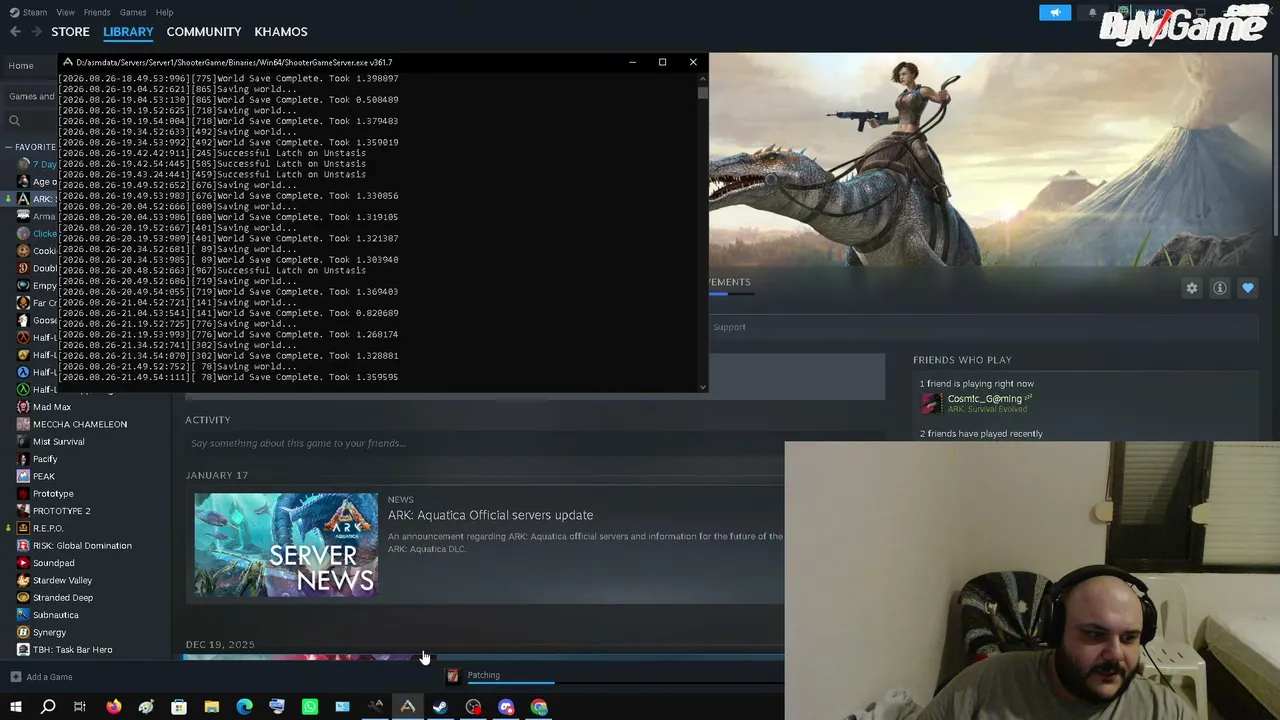This screenshot has width=1280, height=720.
Task: Open the KHAMOS profile tab
Action: click(x=281, y=32)
